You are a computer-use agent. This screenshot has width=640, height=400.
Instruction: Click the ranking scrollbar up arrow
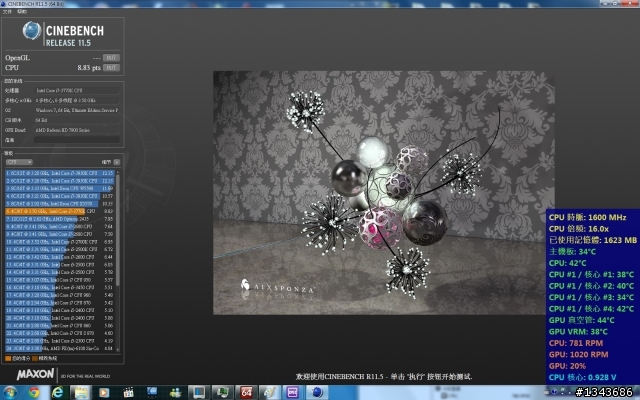118,172
